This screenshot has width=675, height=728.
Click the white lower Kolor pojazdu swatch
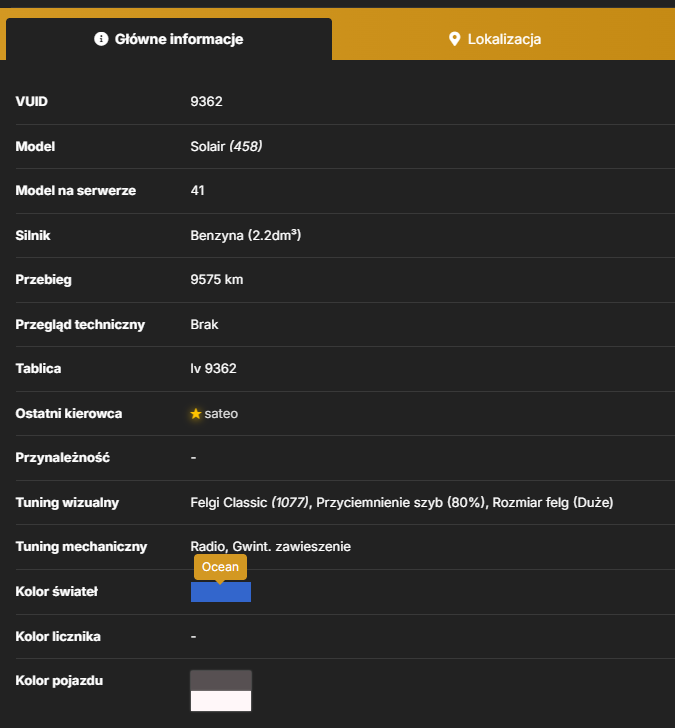click(221, 701)
